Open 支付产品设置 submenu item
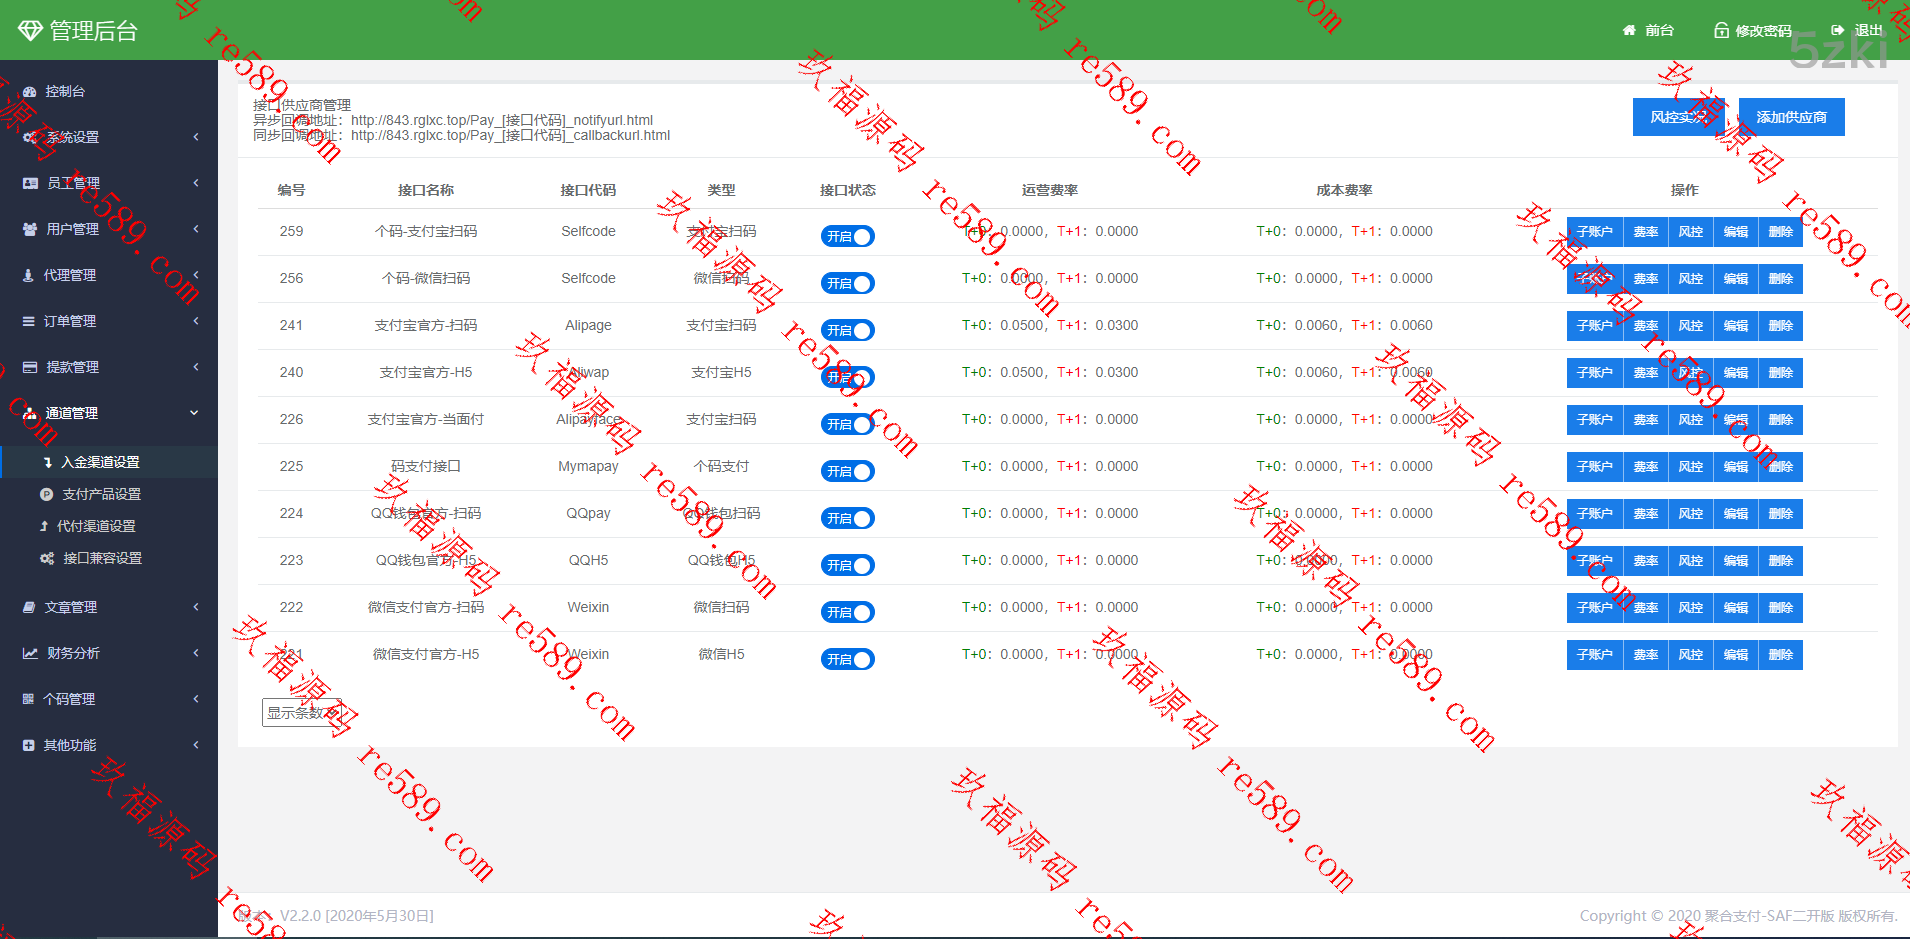The width and height of the screenshot is (1910, 939). 101,494
